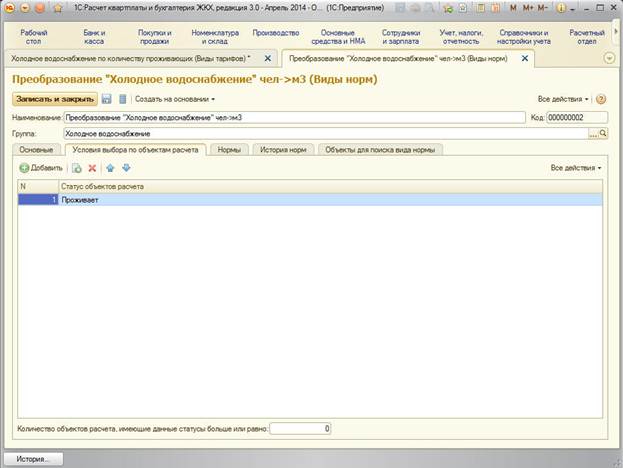Viewport: 623px width, 468px height.
Task: Open the Производство section
Action: (x=276, y=33)
